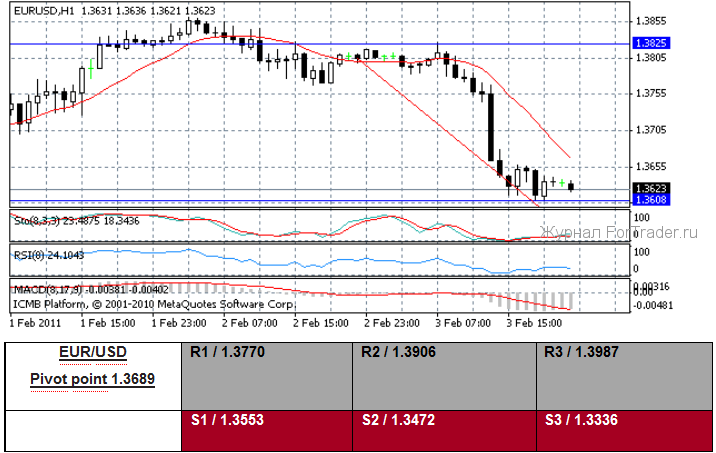The height and width of the screenshot is (453, 716).
Task: Select the S2 / 1.3472 cell
Action: pos(444,431)
